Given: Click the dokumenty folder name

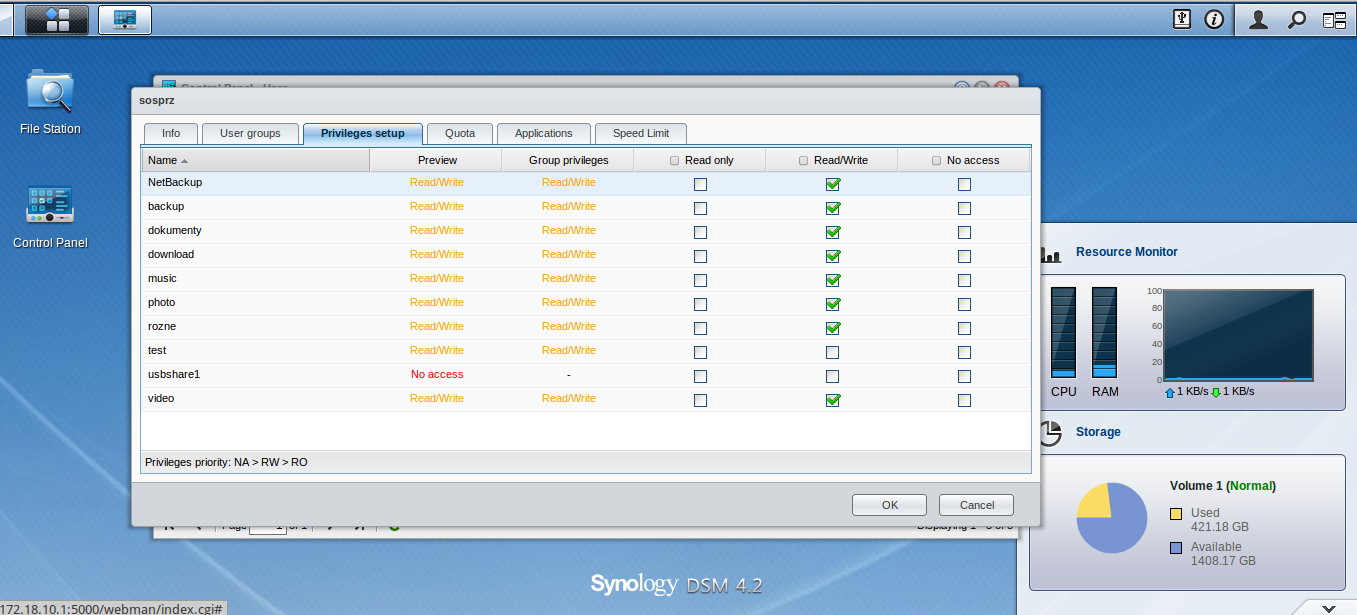Looking at the screenshot, I should (x=175, y=231).
